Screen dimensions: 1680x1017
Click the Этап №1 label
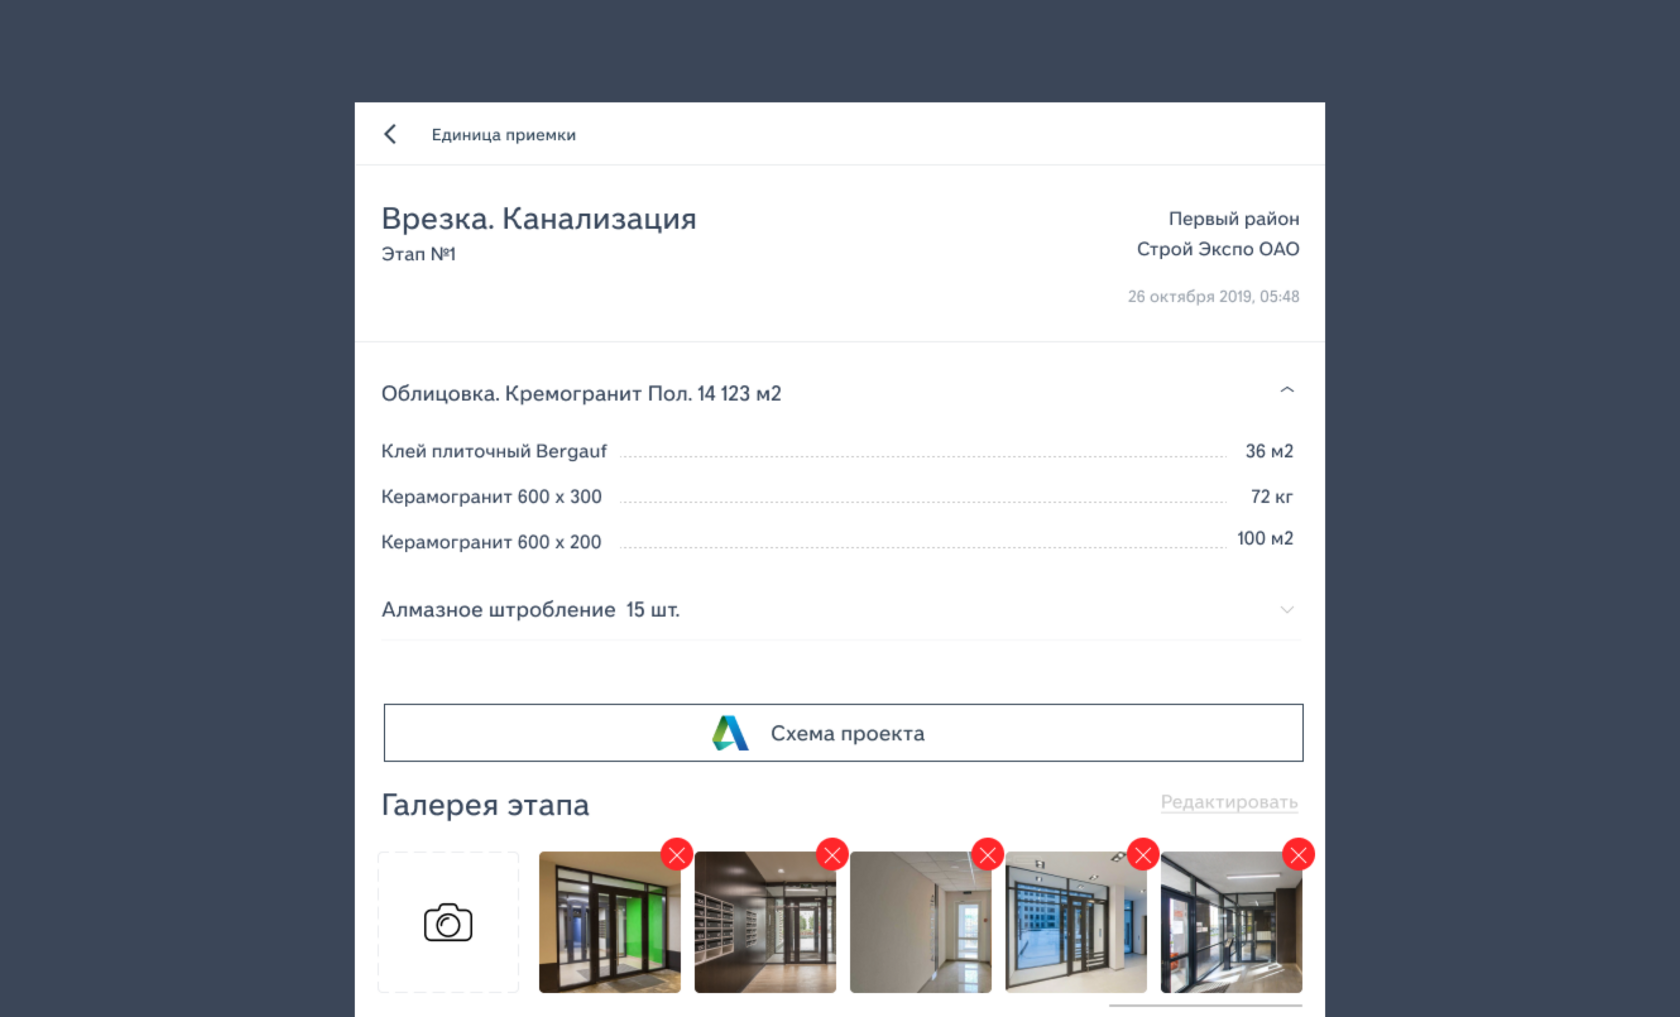pyautogui.click(x=418, y=254)
